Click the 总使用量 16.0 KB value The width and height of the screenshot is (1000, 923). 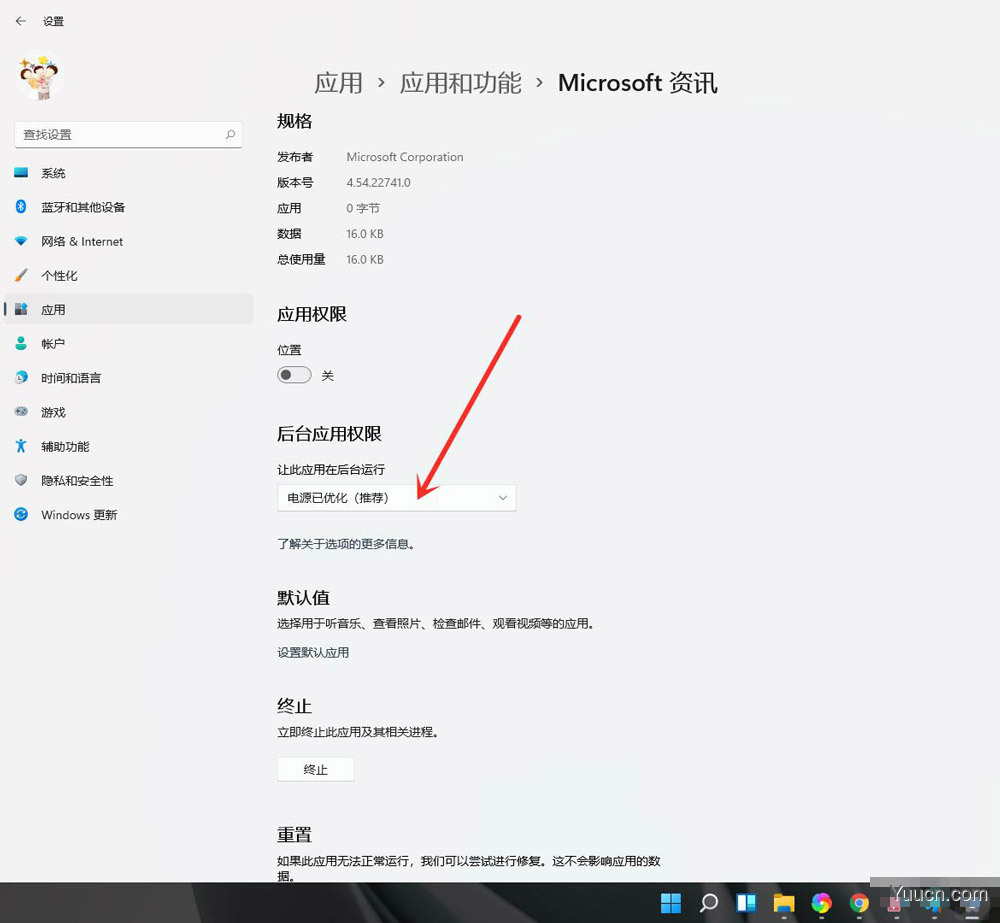click(x=365, y=260)
